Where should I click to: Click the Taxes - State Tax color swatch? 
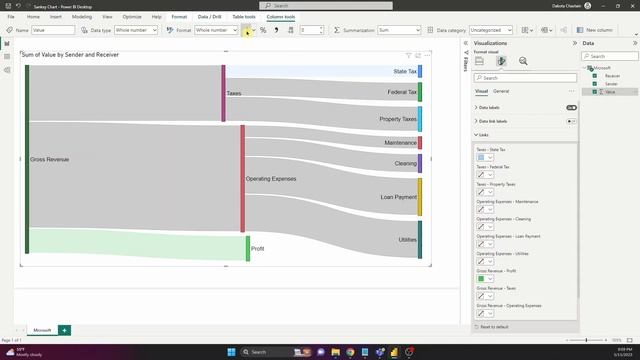point(481,158)
